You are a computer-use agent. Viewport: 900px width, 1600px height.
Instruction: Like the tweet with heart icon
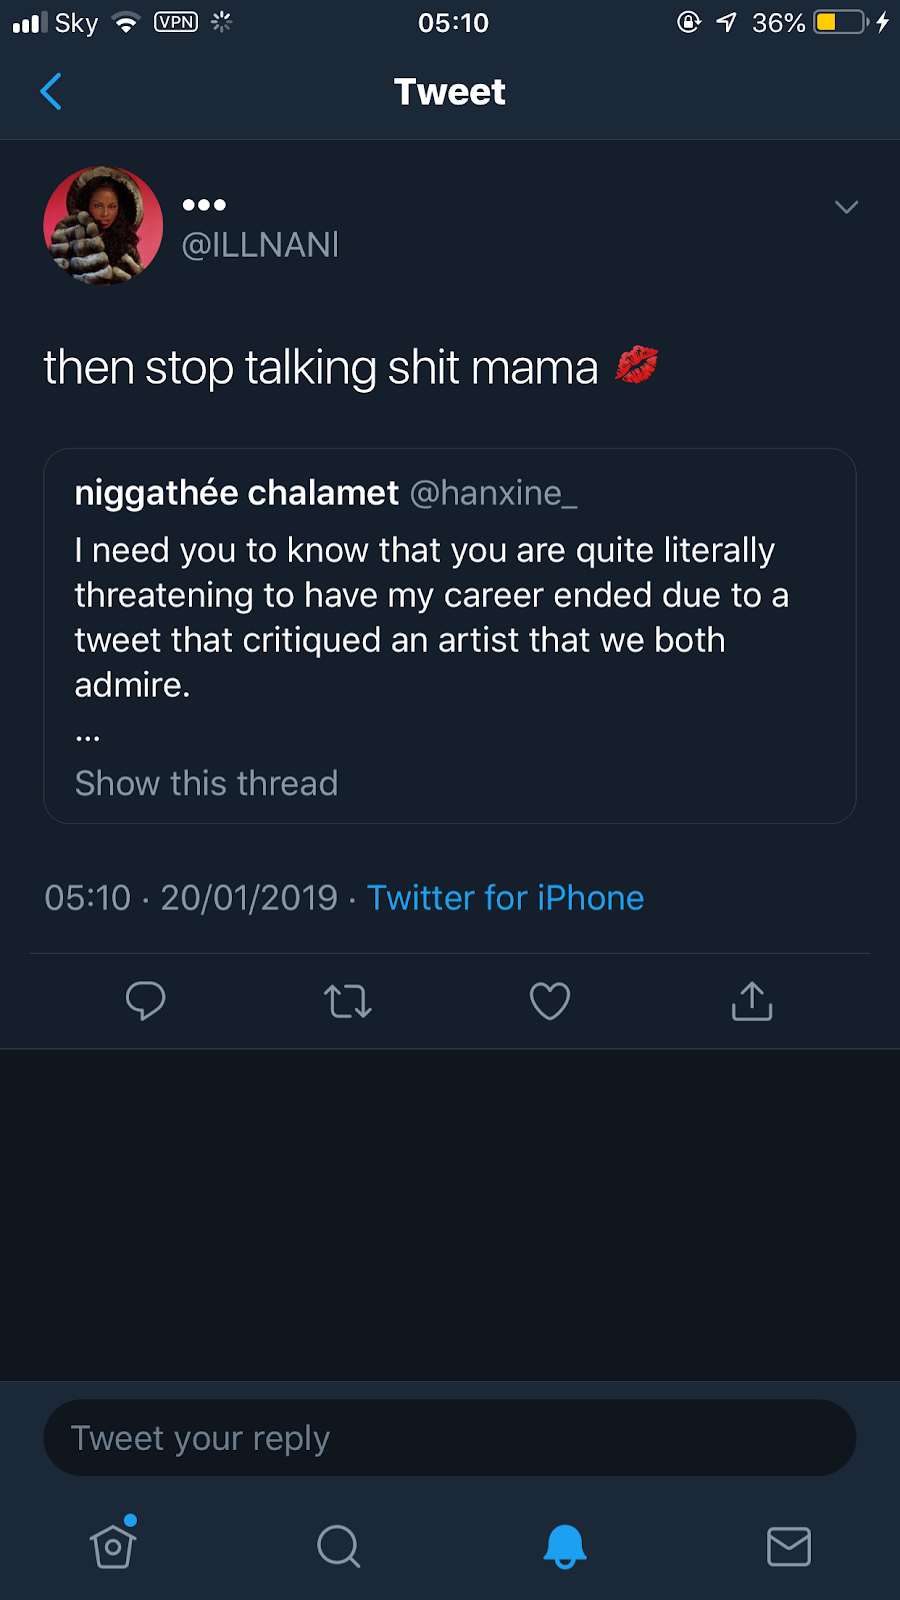[549, 1001]
